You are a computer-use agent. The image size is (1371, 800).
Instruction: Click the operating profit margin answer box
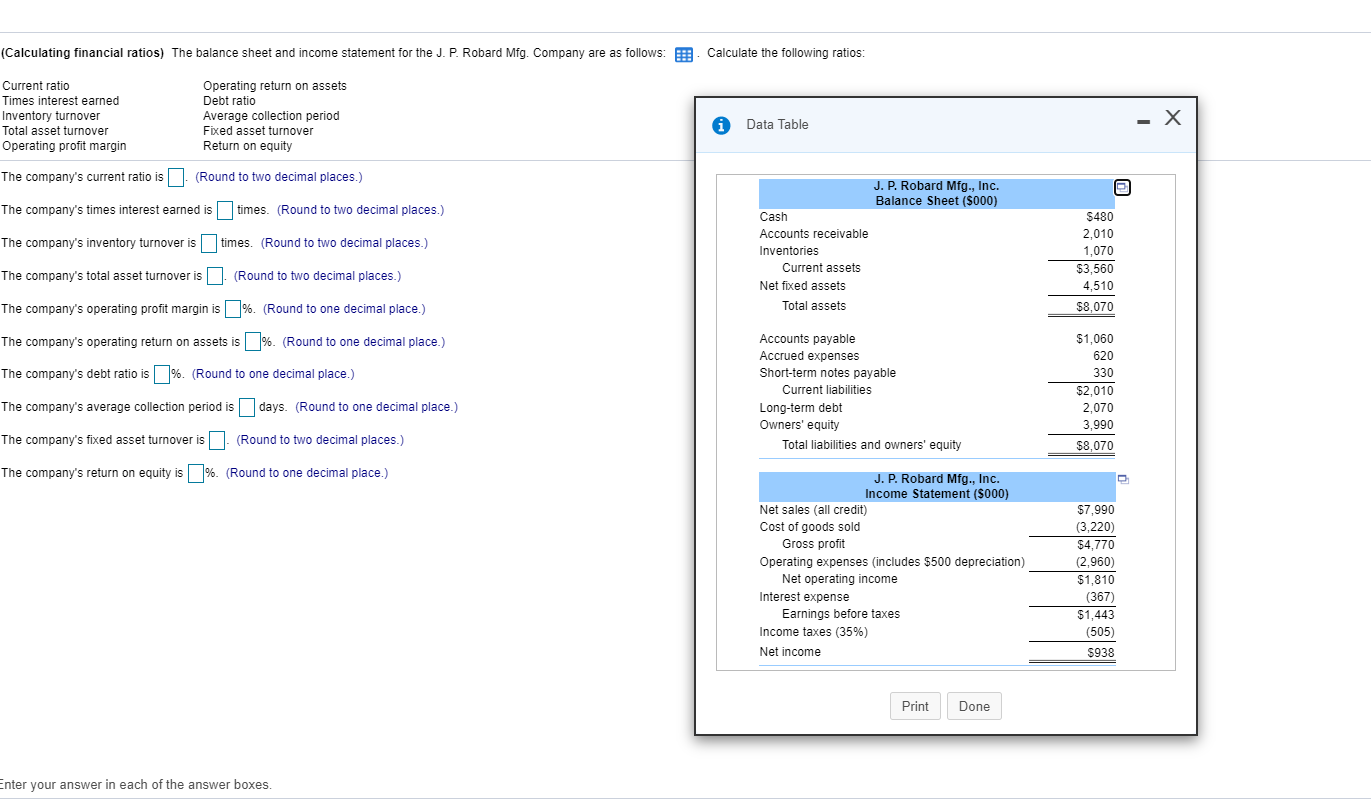click(231, 309)
